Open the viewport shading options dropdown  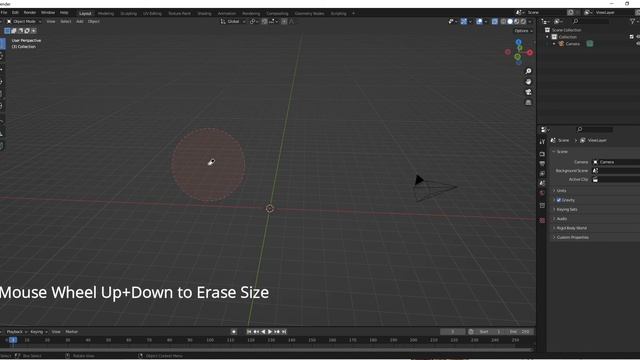click(530, 21)
